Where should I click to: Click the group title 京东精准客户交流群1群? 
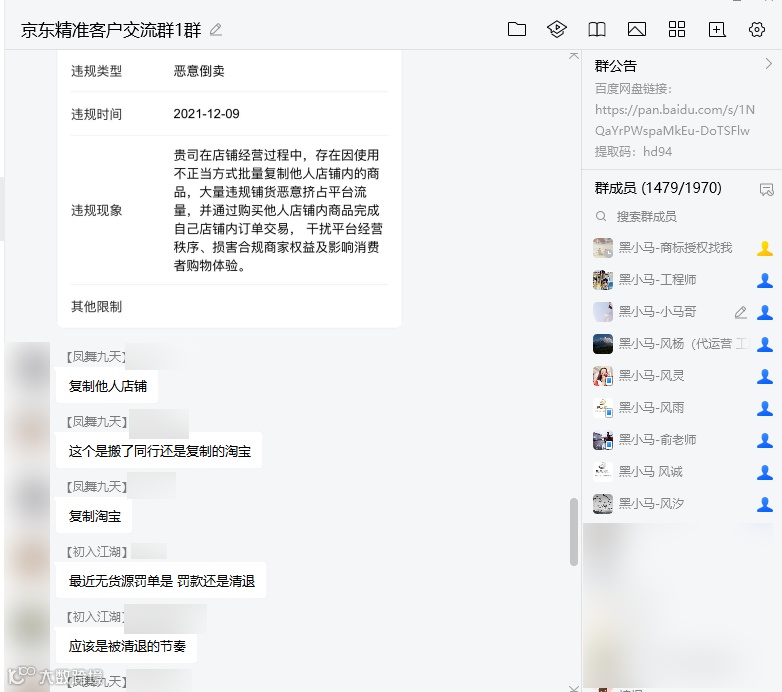[111, 30]
